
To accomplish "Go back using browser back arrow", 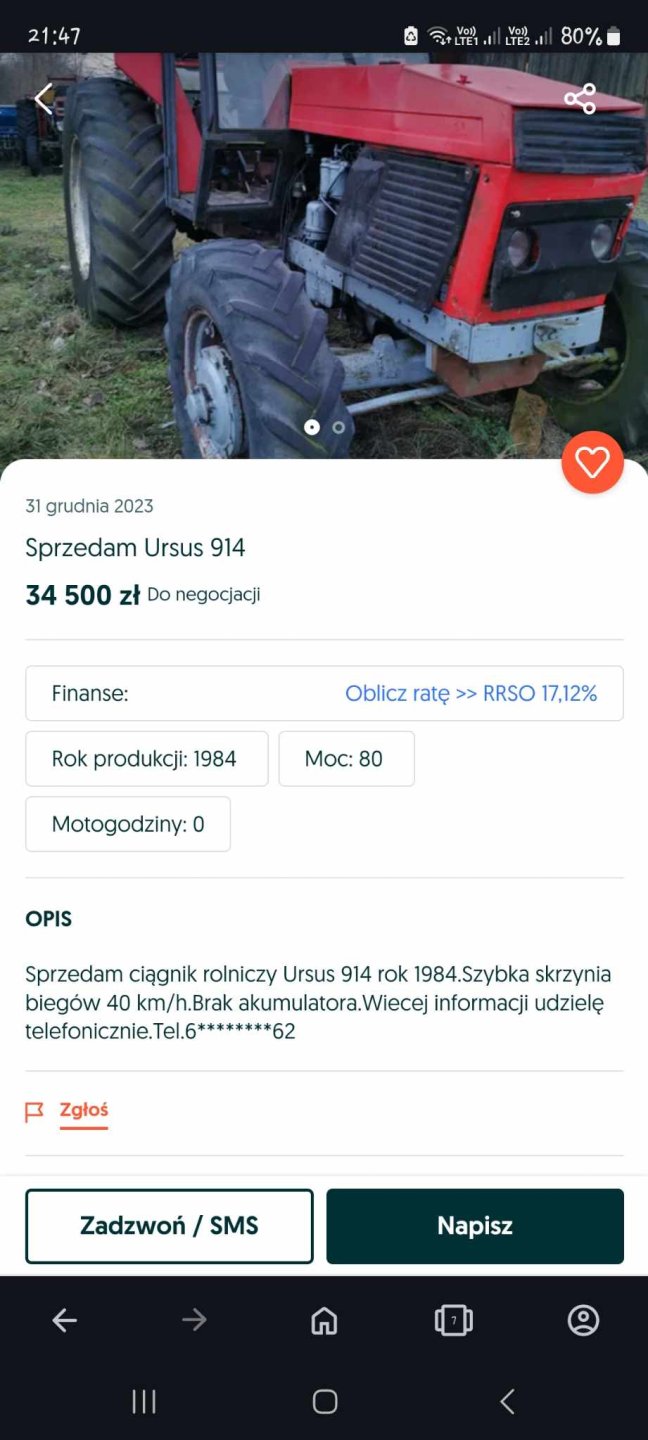I will click(x=65, y=1321).
